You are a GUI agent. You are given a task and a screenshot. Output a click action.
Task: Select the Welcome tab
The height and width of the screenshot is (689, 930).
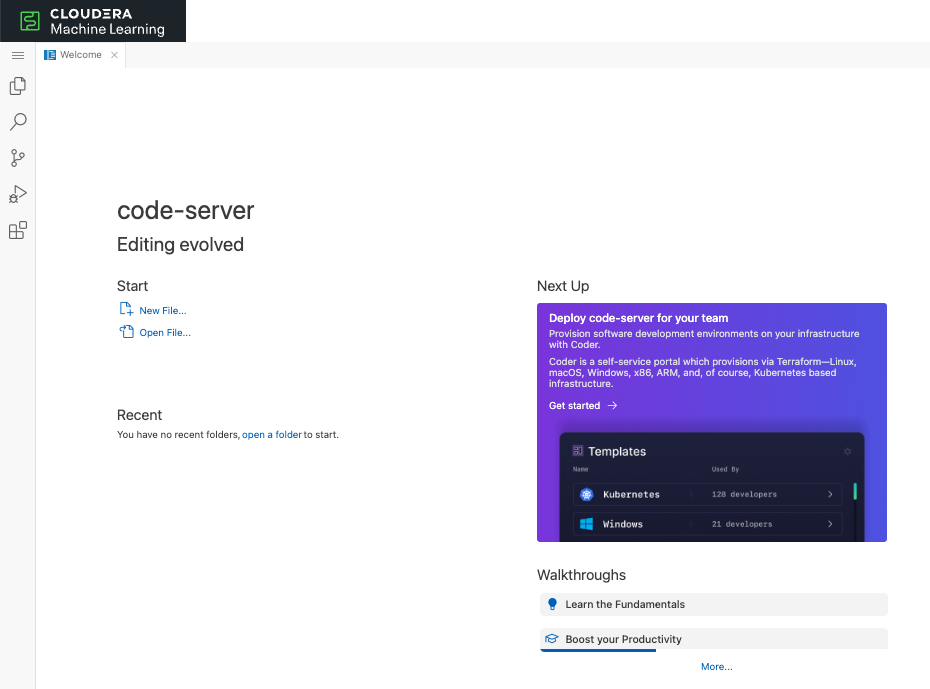[81, 55]
